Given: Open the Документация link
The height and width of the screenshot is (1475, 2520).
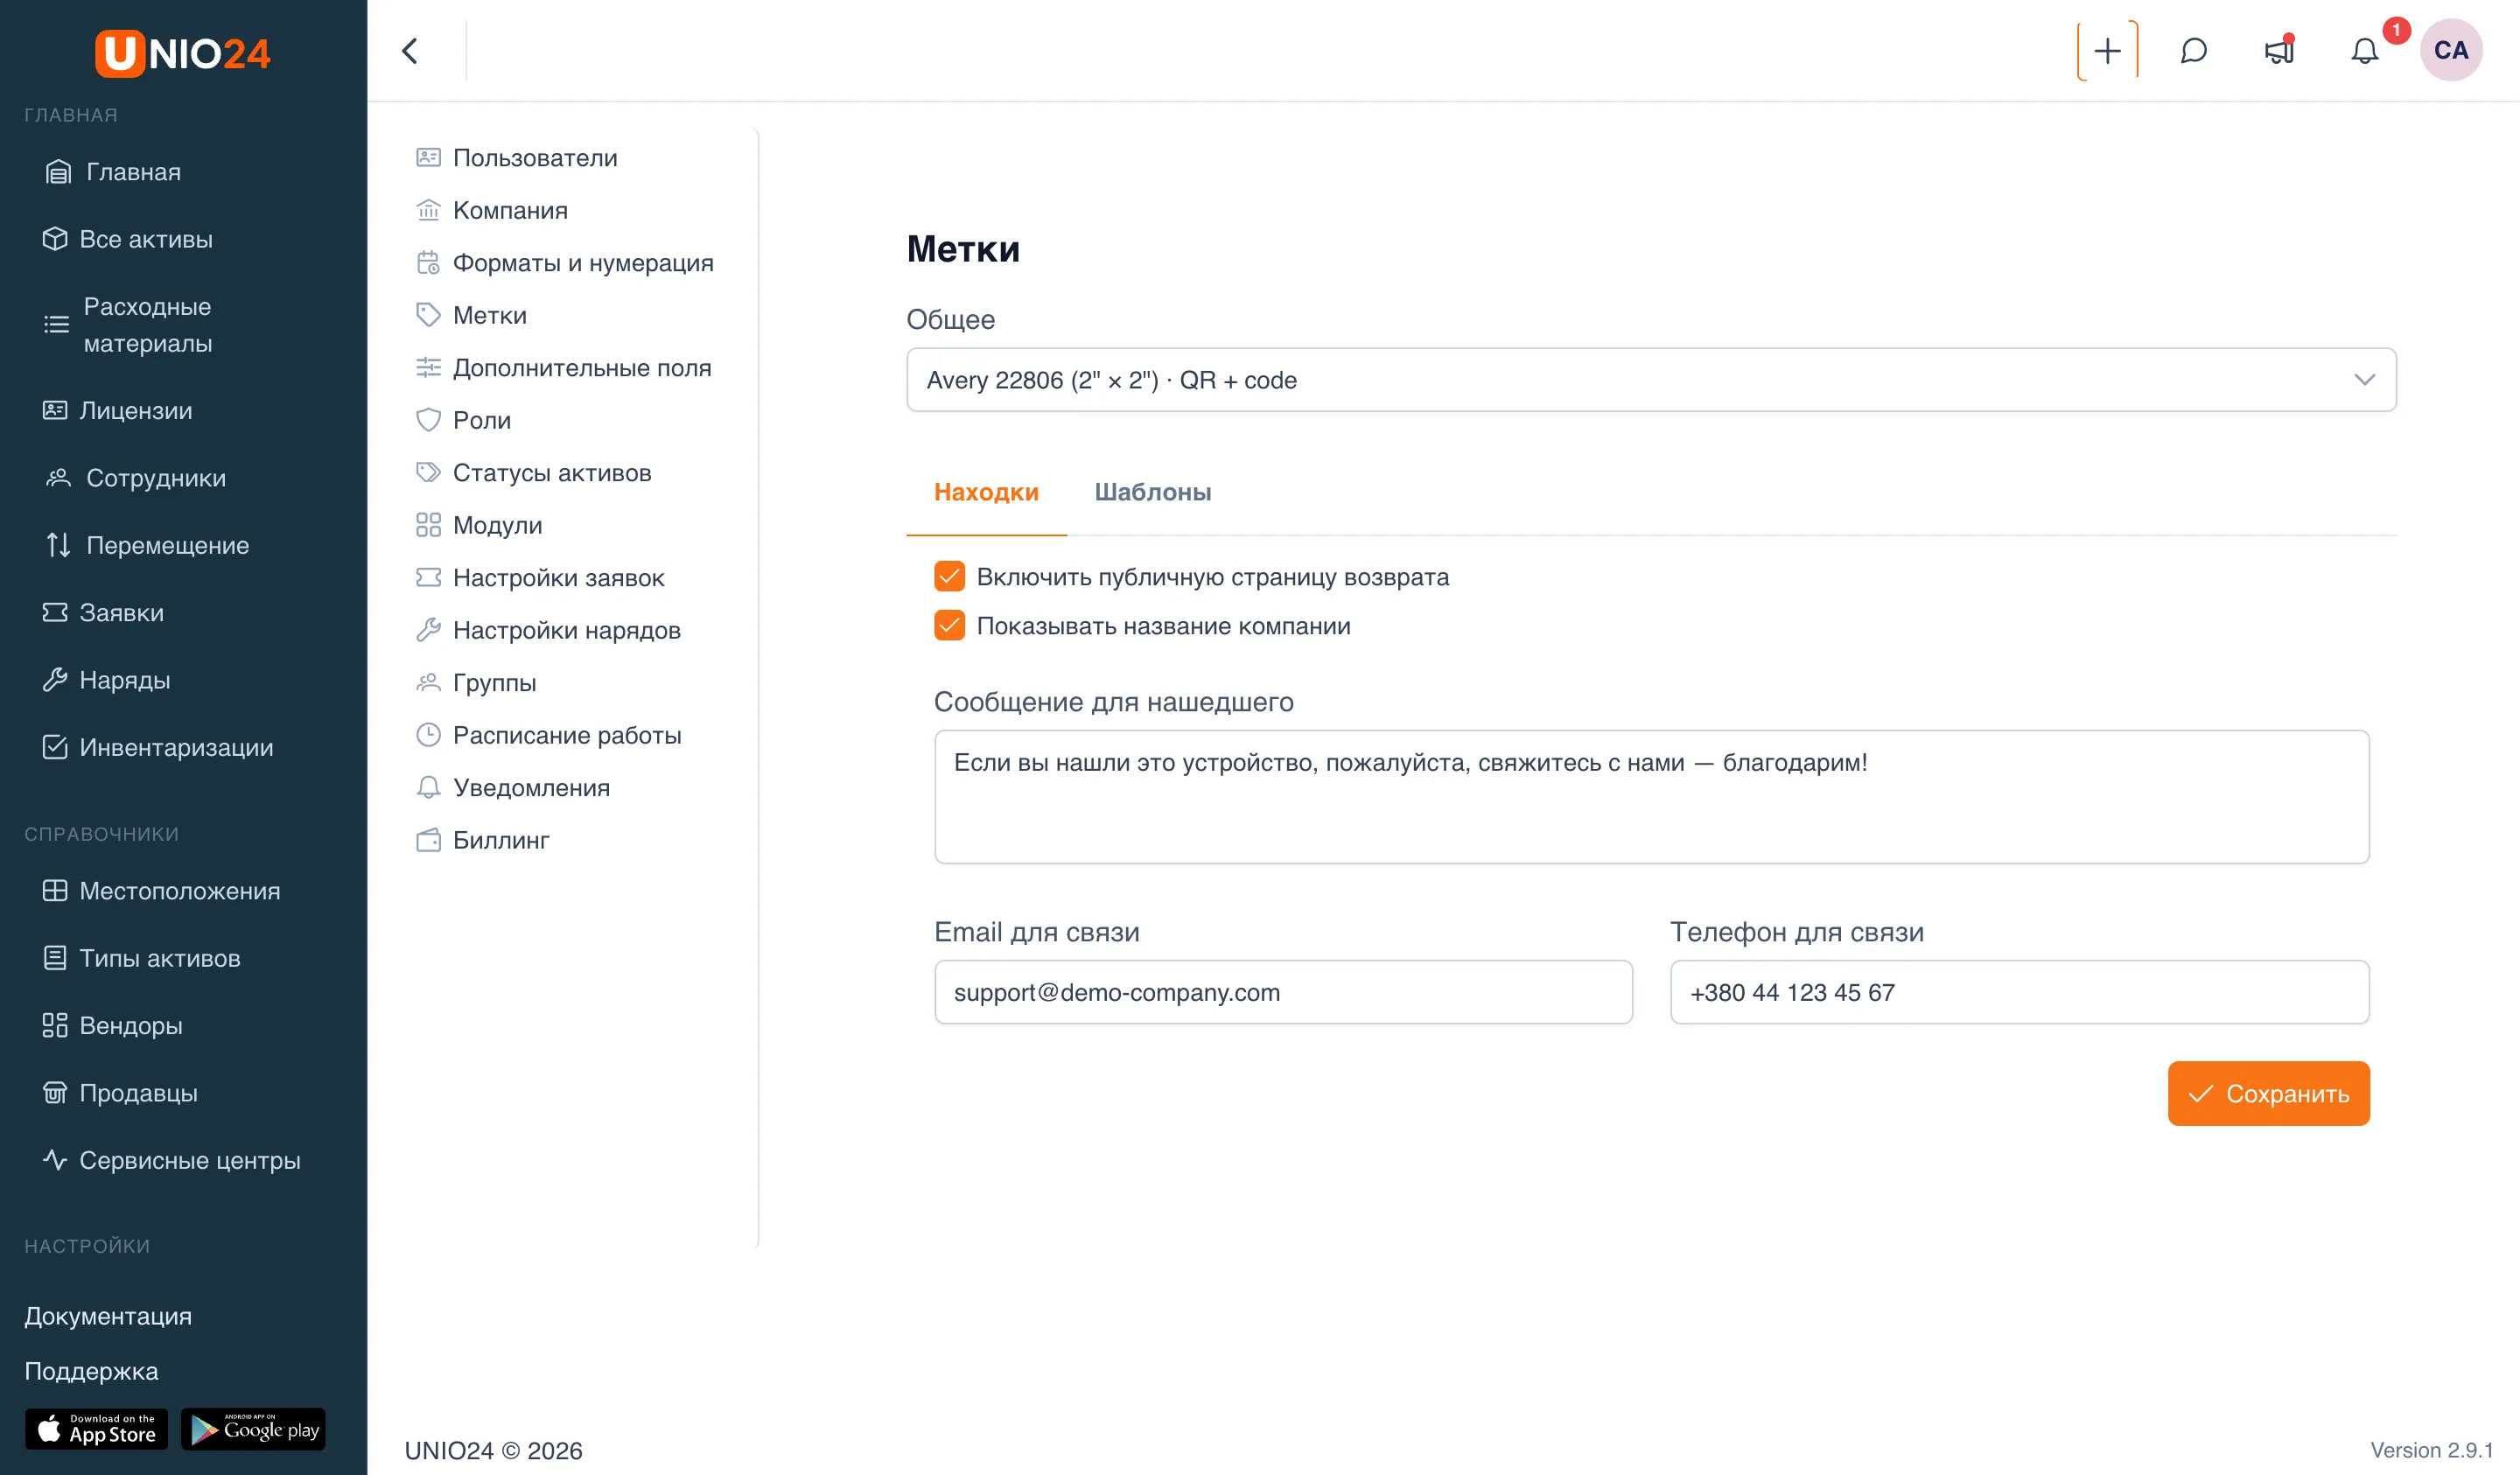Looking at the screenshot, I should click(x=108, y=1316).
